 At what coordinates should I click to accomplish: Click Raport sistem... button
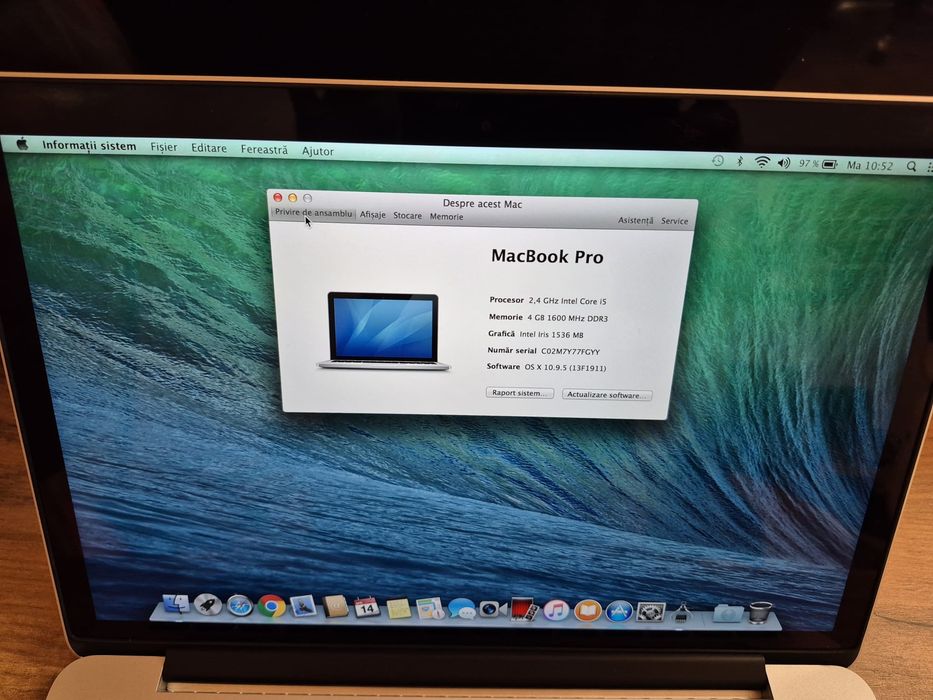pos(519,393)
